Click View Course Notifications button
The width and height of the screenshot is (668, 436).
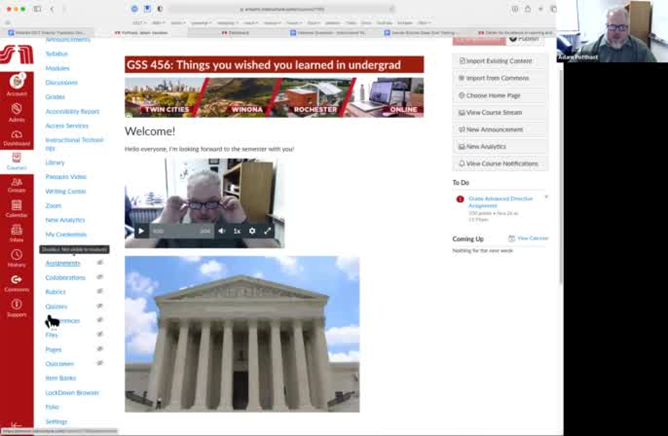pos(500,164)
